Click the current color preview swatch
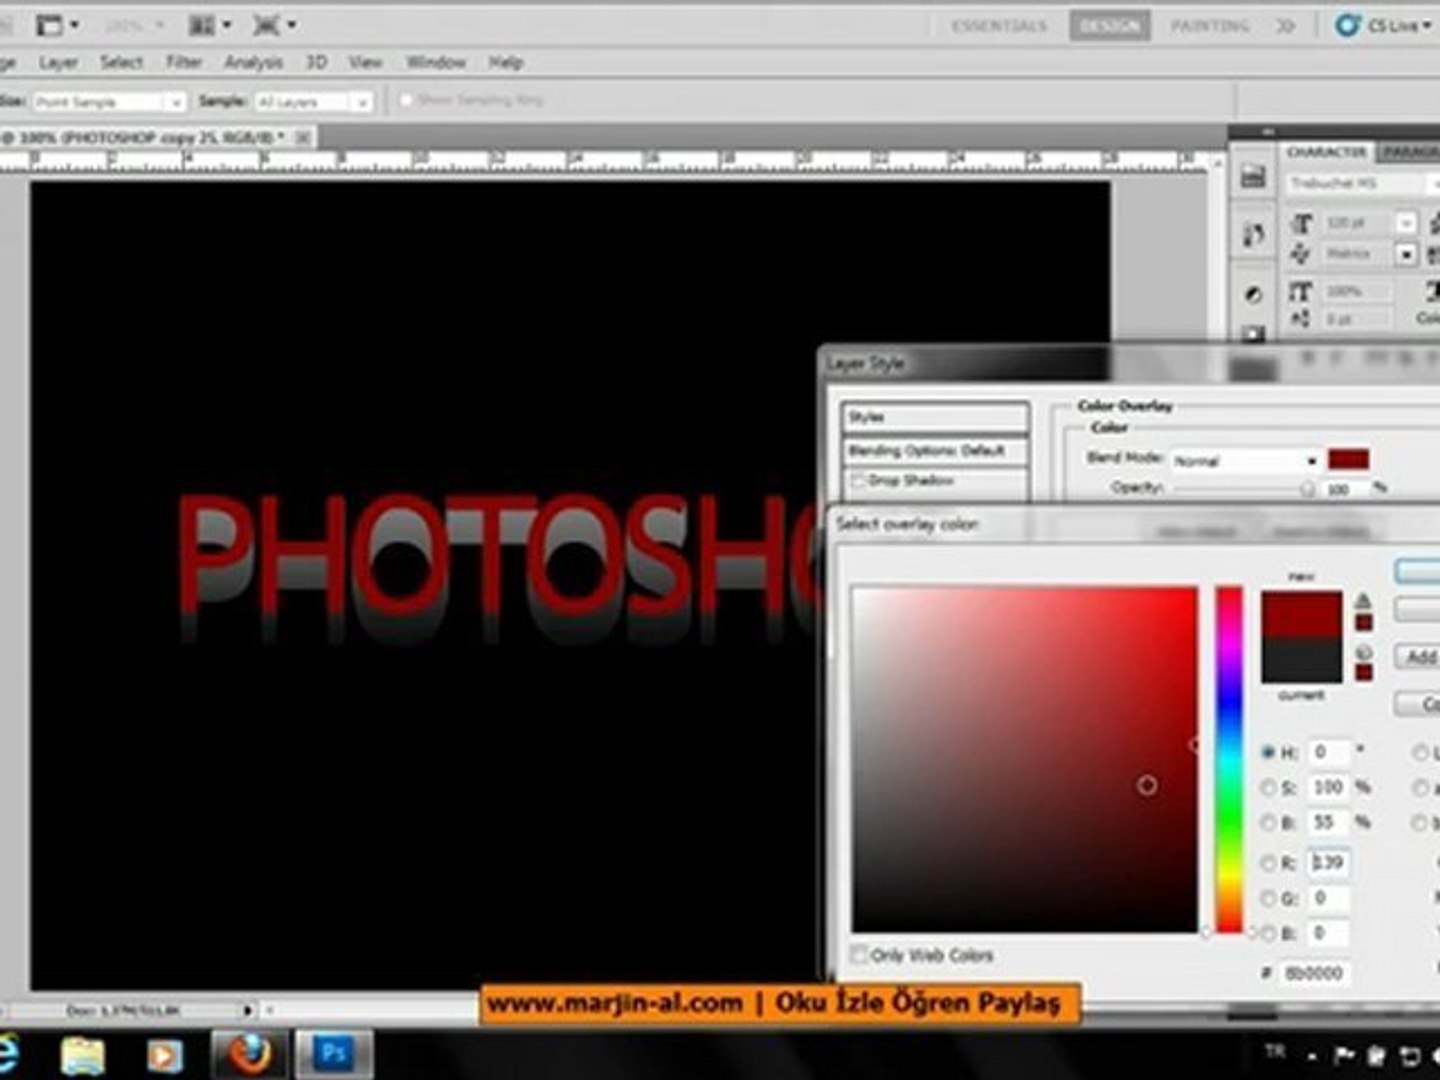This screenshot has width=1440, height=1080. coord(1301,662)
